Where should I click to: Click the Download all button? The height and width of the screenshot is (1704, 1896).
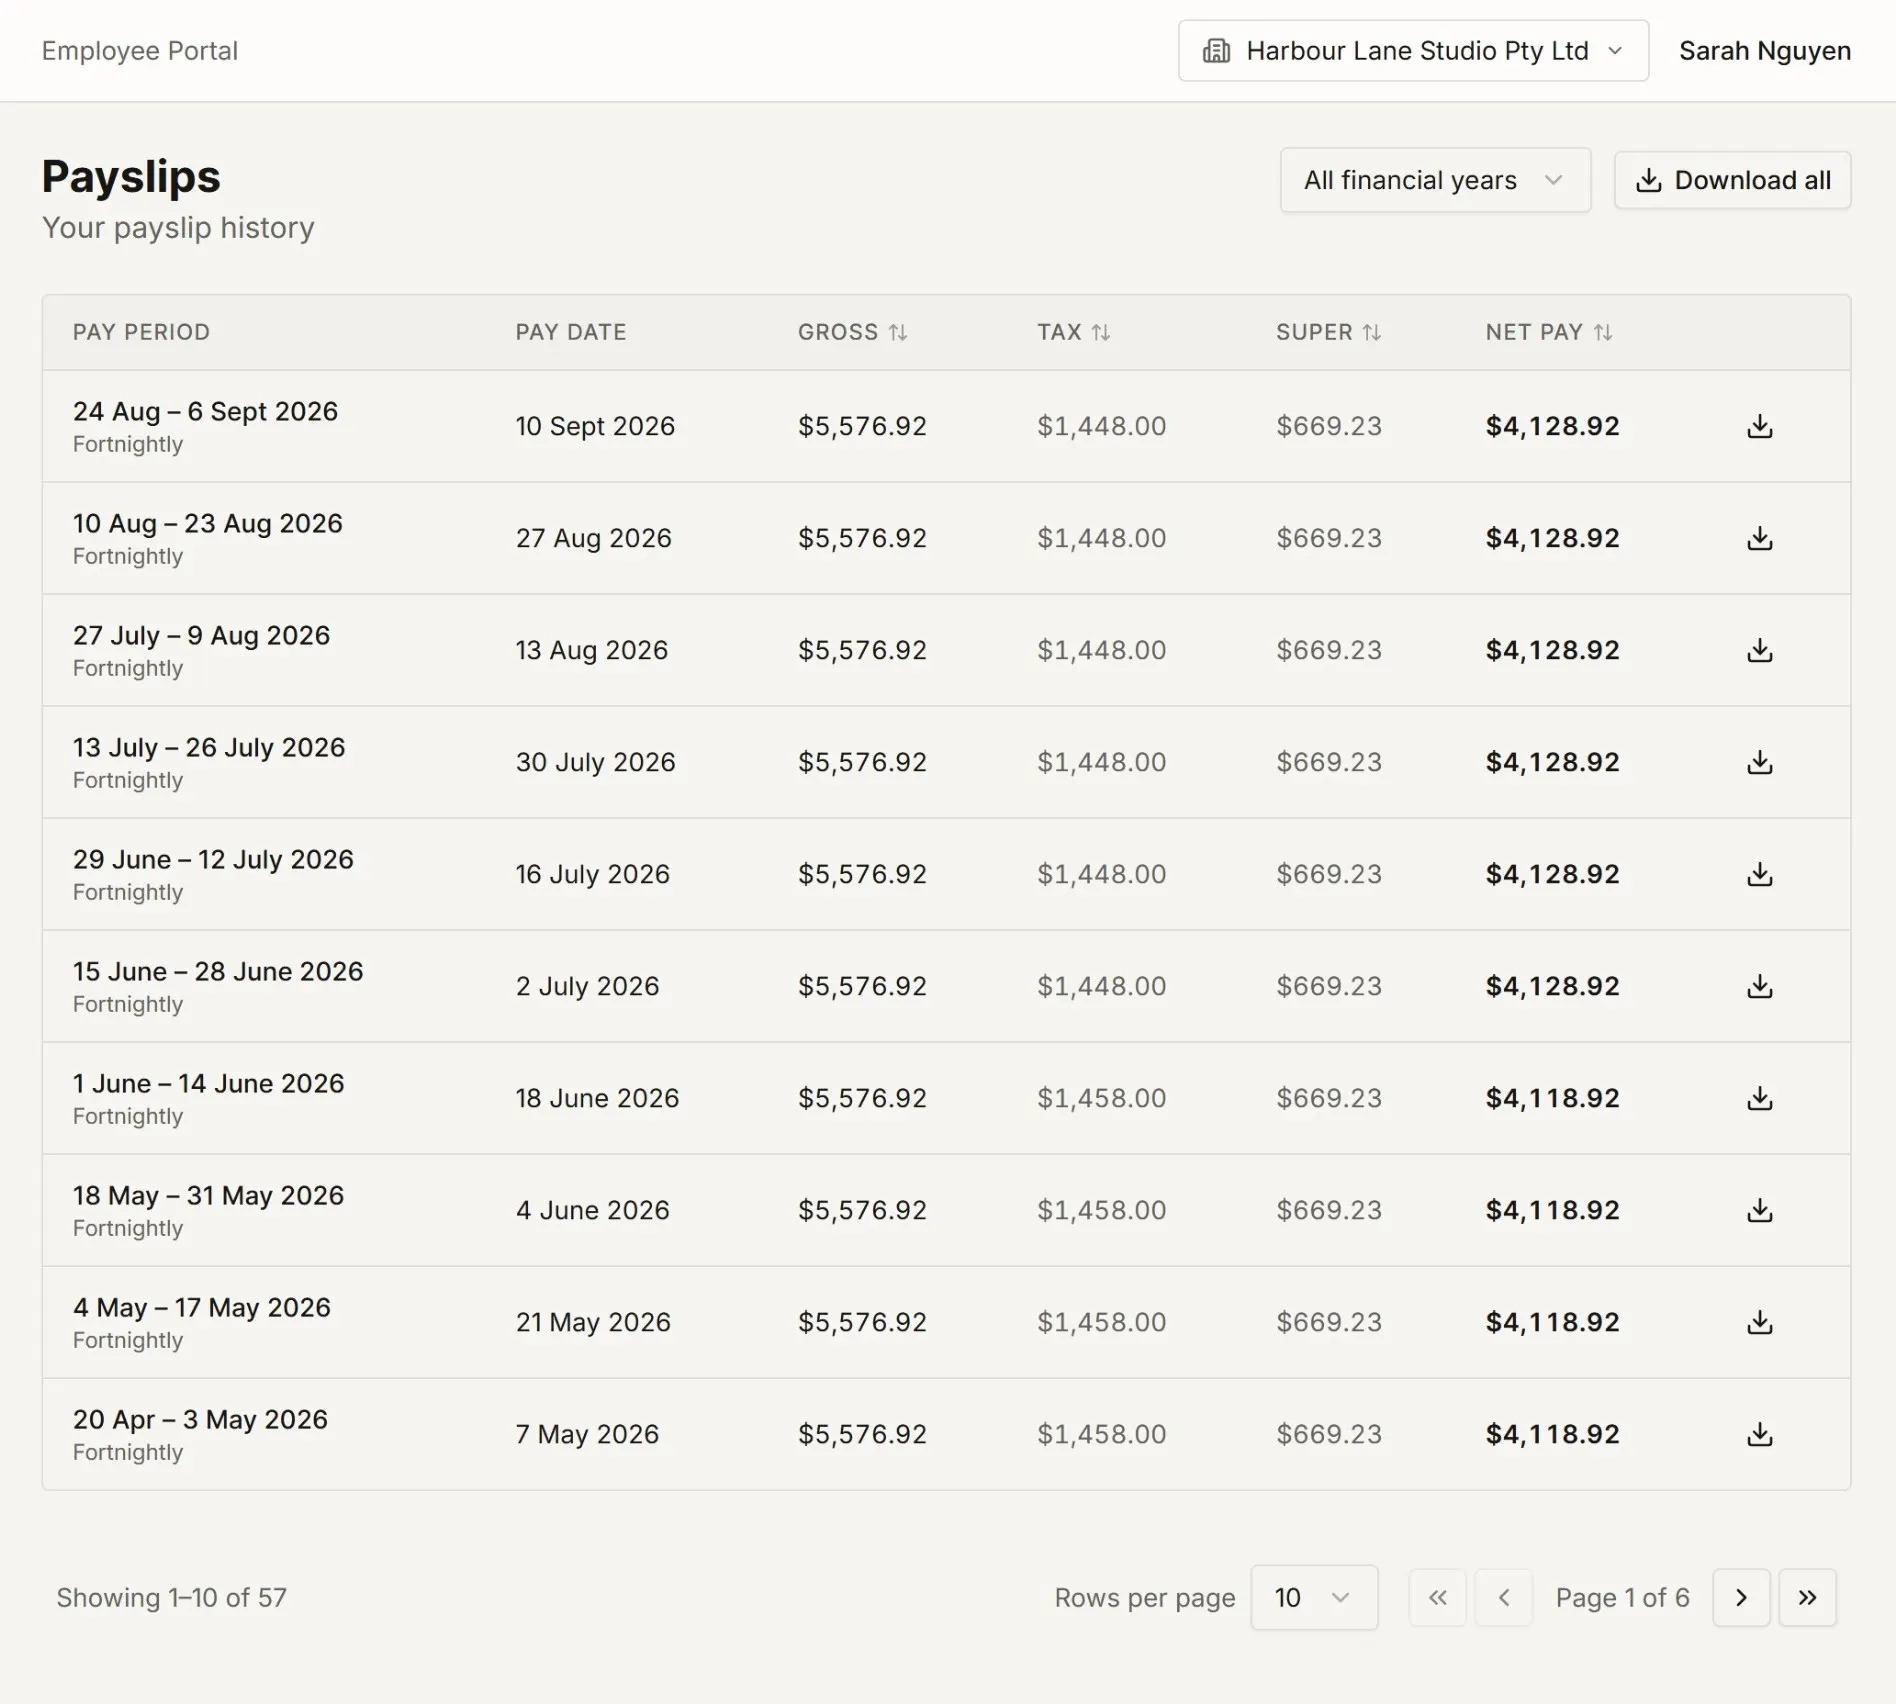pyautogui.click(x=1732, y=180)
